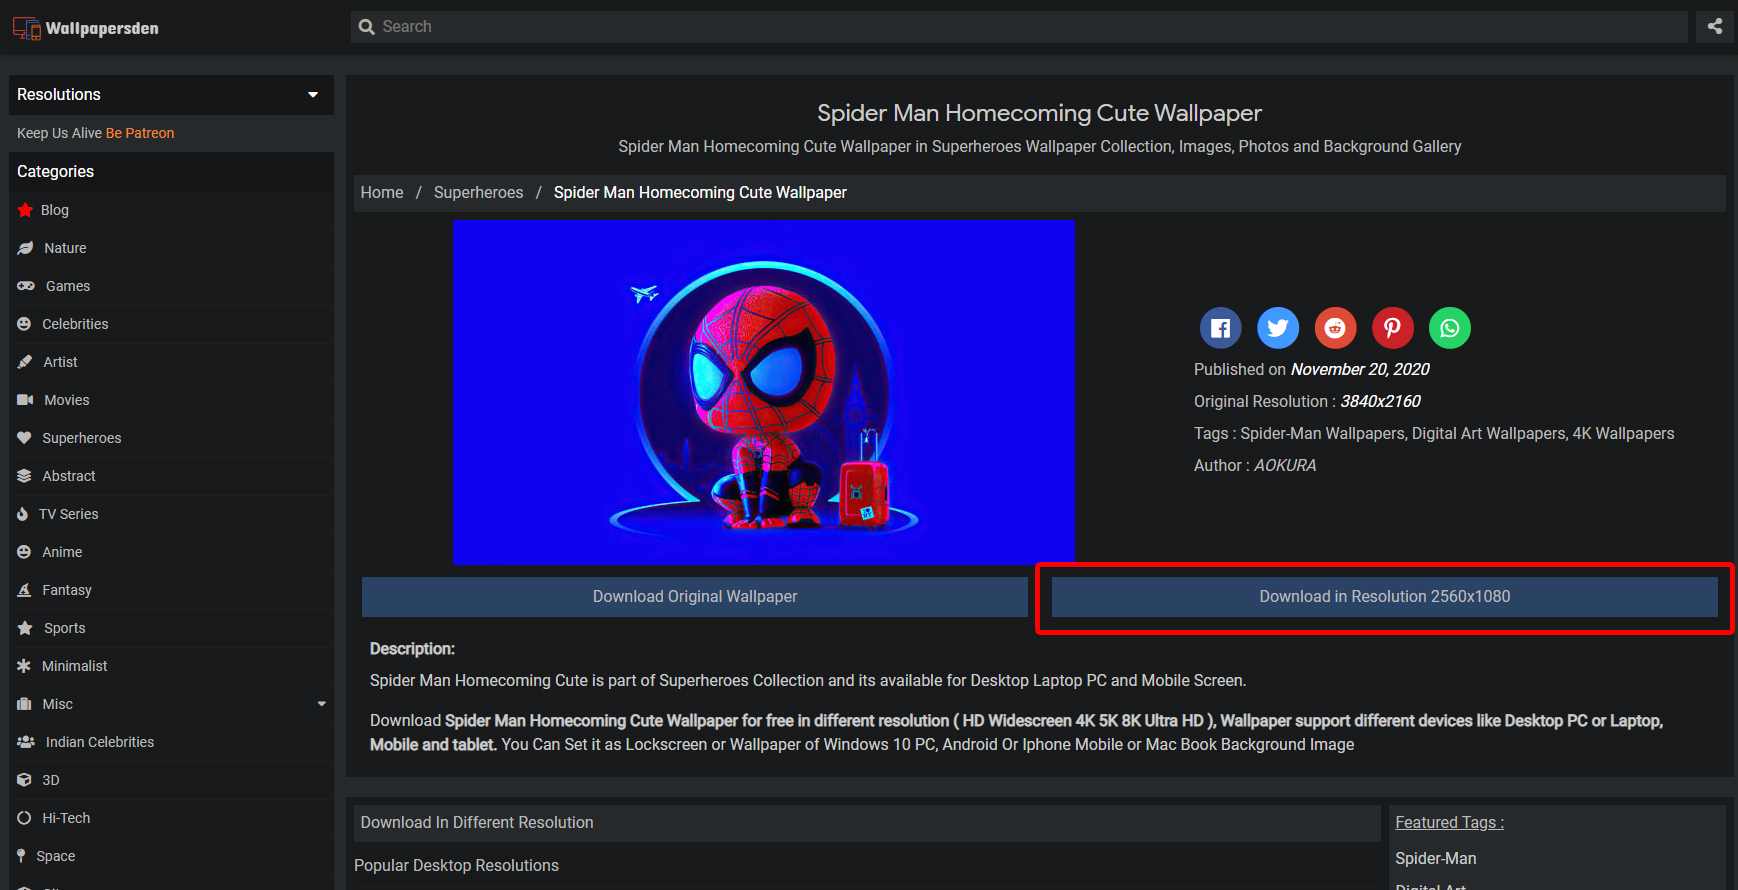Click the Spider Man wallpaper preview image
The height and width of the screenshot is (890, 1738).
(x=764, y=392)
